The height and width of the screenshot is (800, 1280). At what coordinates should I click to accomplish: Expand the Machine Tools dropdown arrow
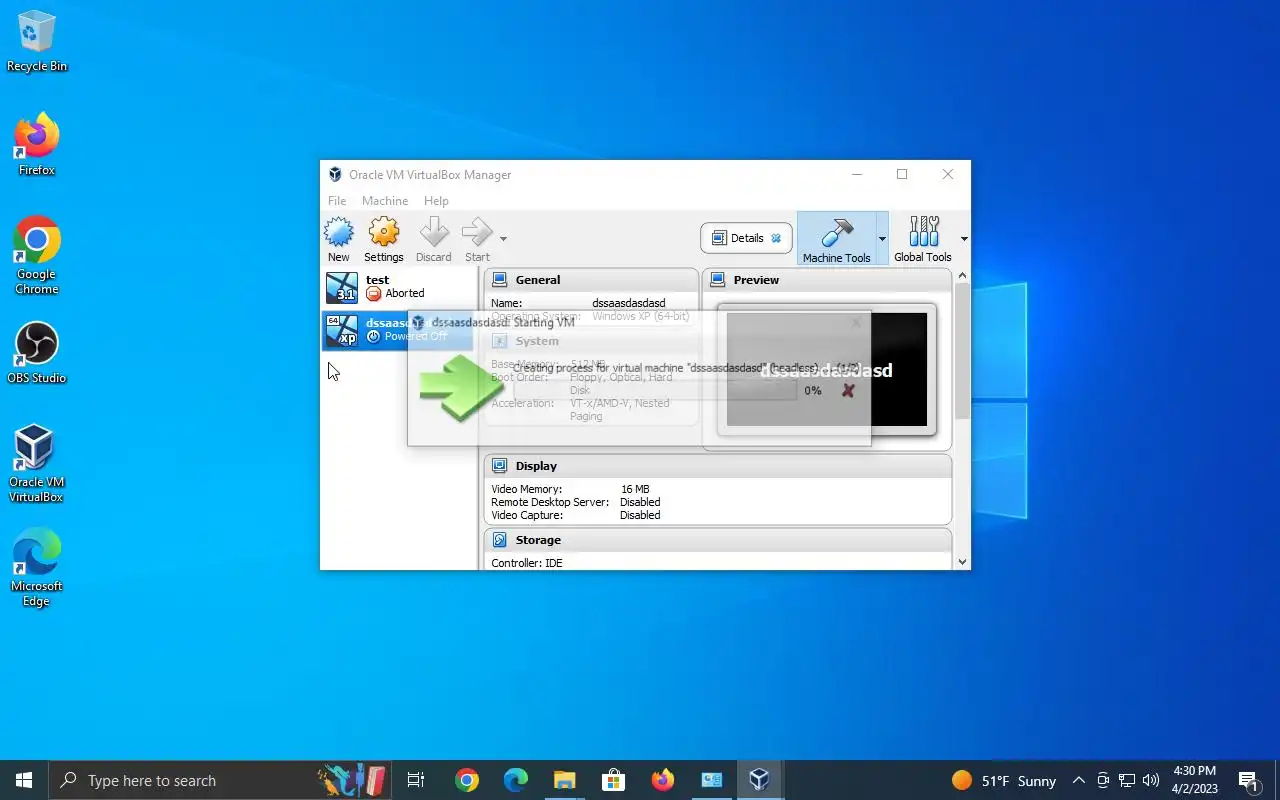(x=882, y=239)
